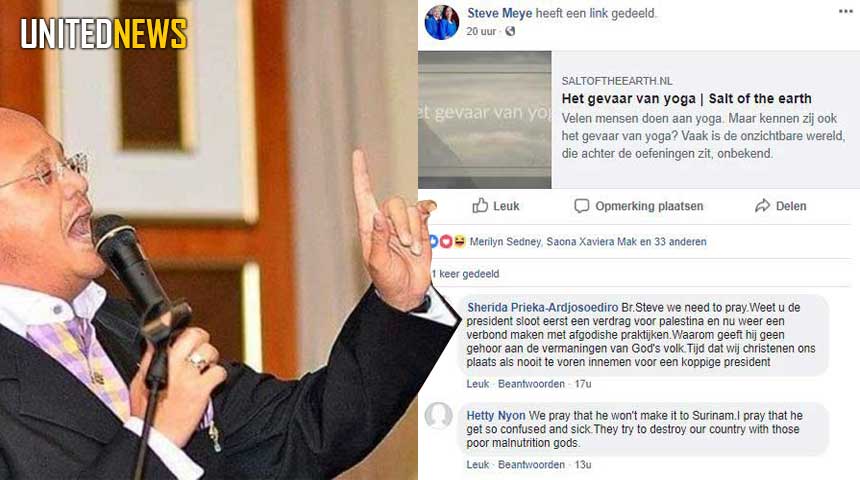
Task: Open Sherida Prieka-Ardjosoediro's profile
Action: click(542, 308)
